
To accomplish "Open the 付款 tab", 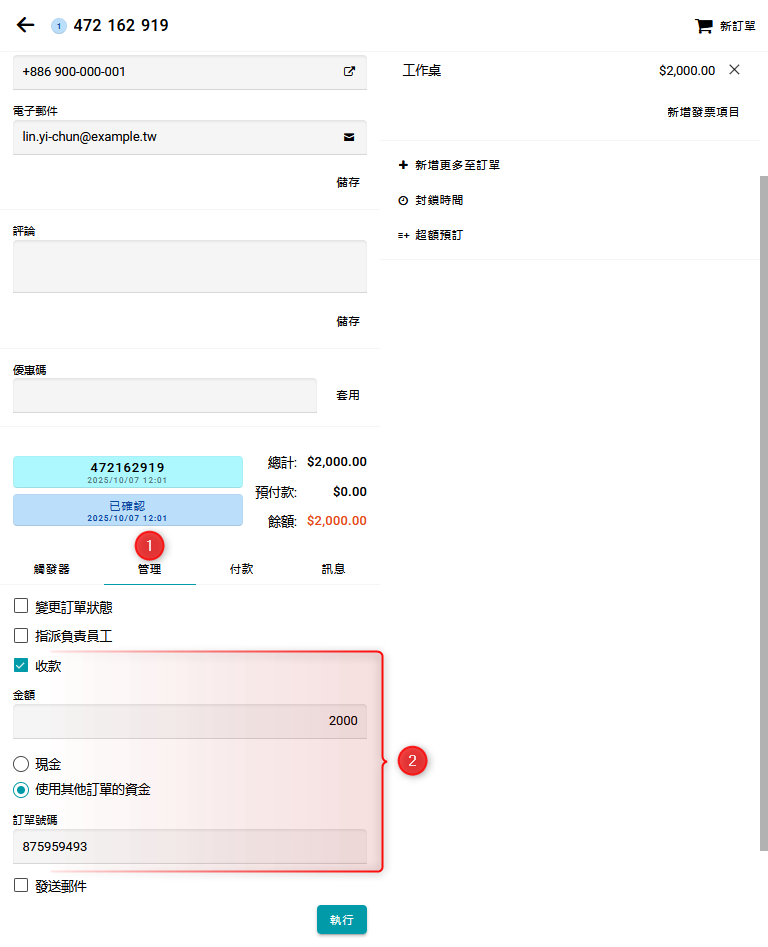I will pos(241,569).
